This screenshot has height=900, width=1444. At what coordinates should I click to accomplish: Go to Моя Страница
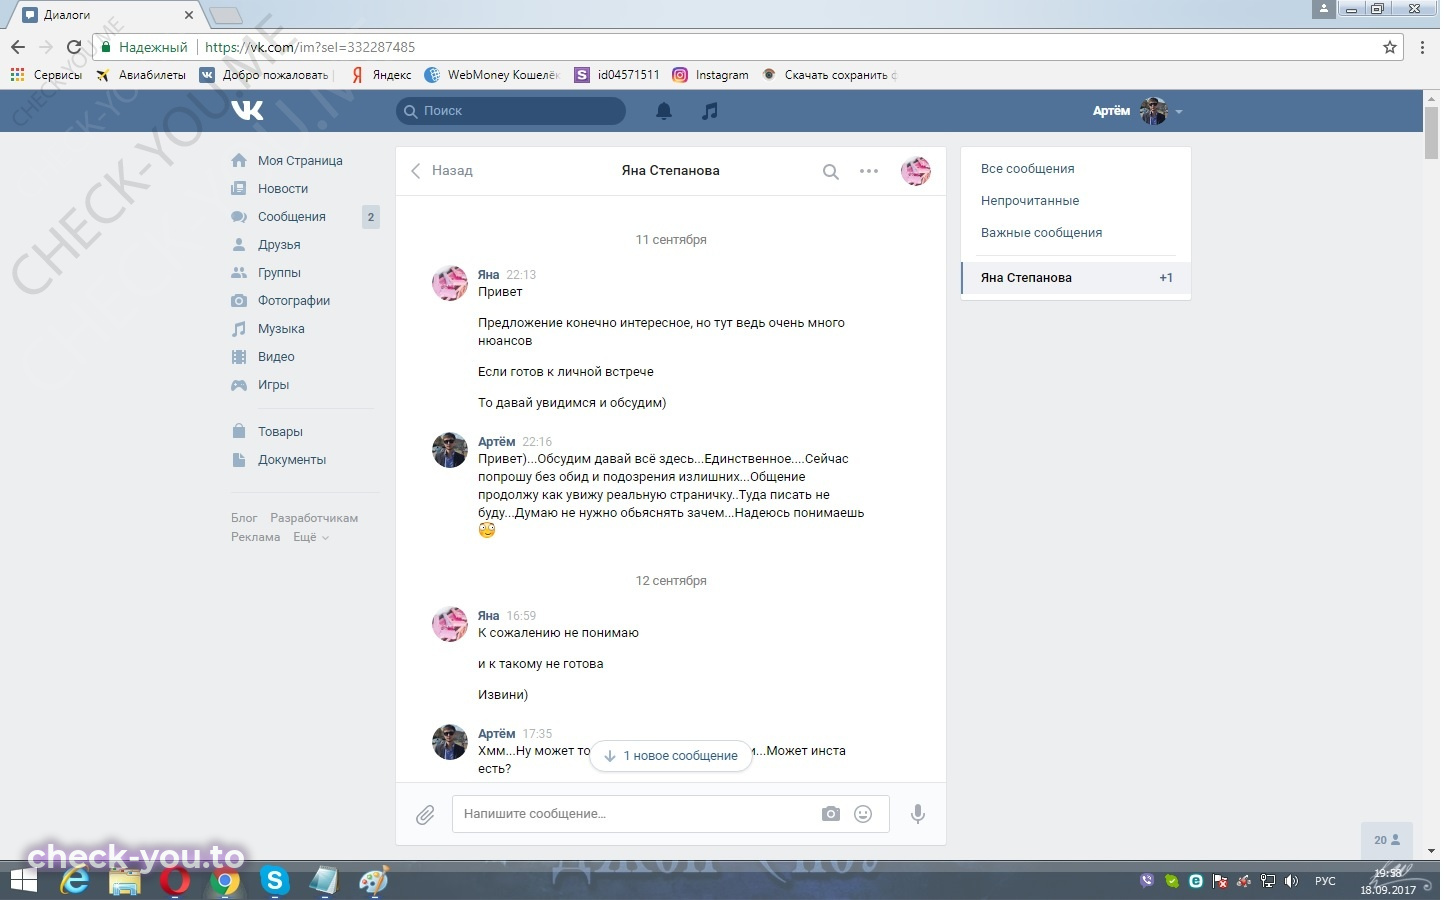point(300,161)
